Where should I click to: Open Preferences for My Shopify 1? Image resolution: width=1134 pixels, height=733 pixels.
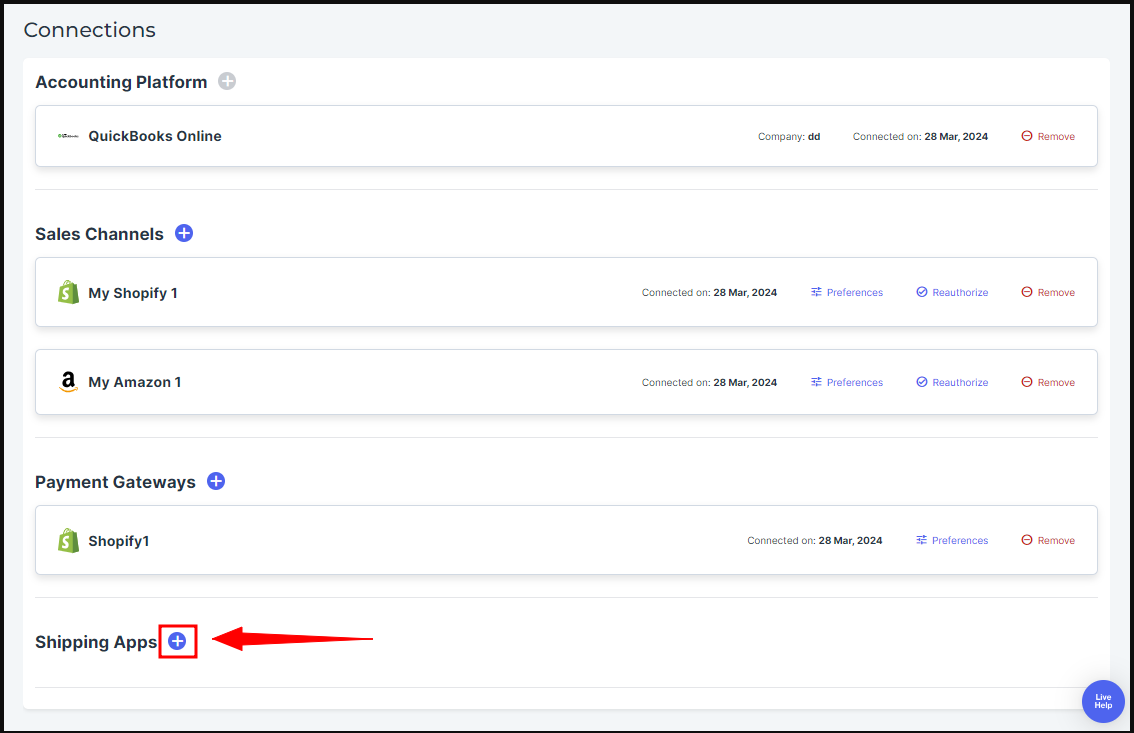(x=846, y=292)
